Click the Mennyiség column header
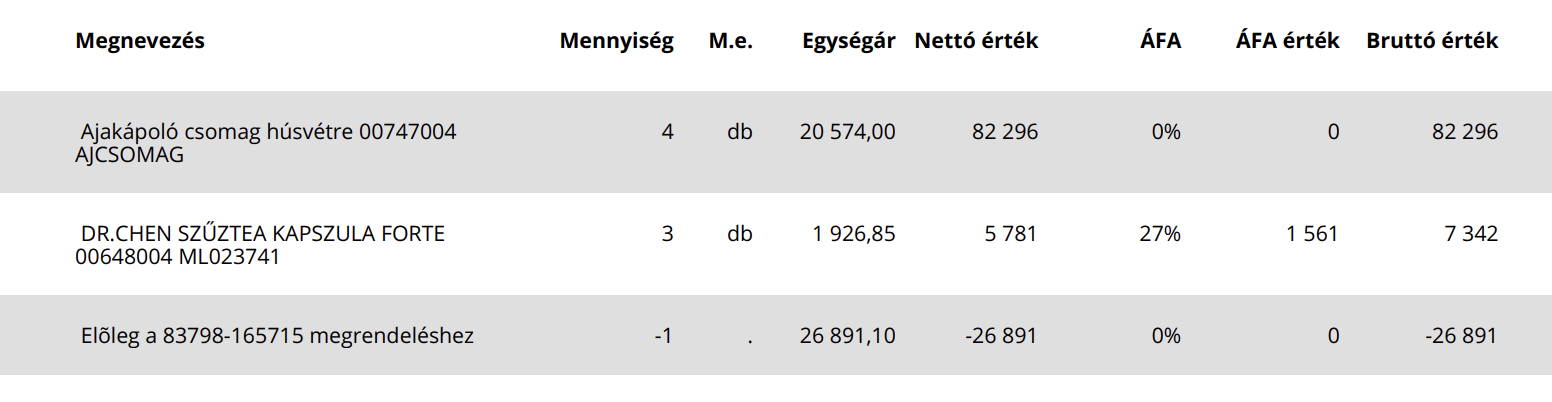The image size is (1552, 402). pyautogui.click(x=616, y=41)
